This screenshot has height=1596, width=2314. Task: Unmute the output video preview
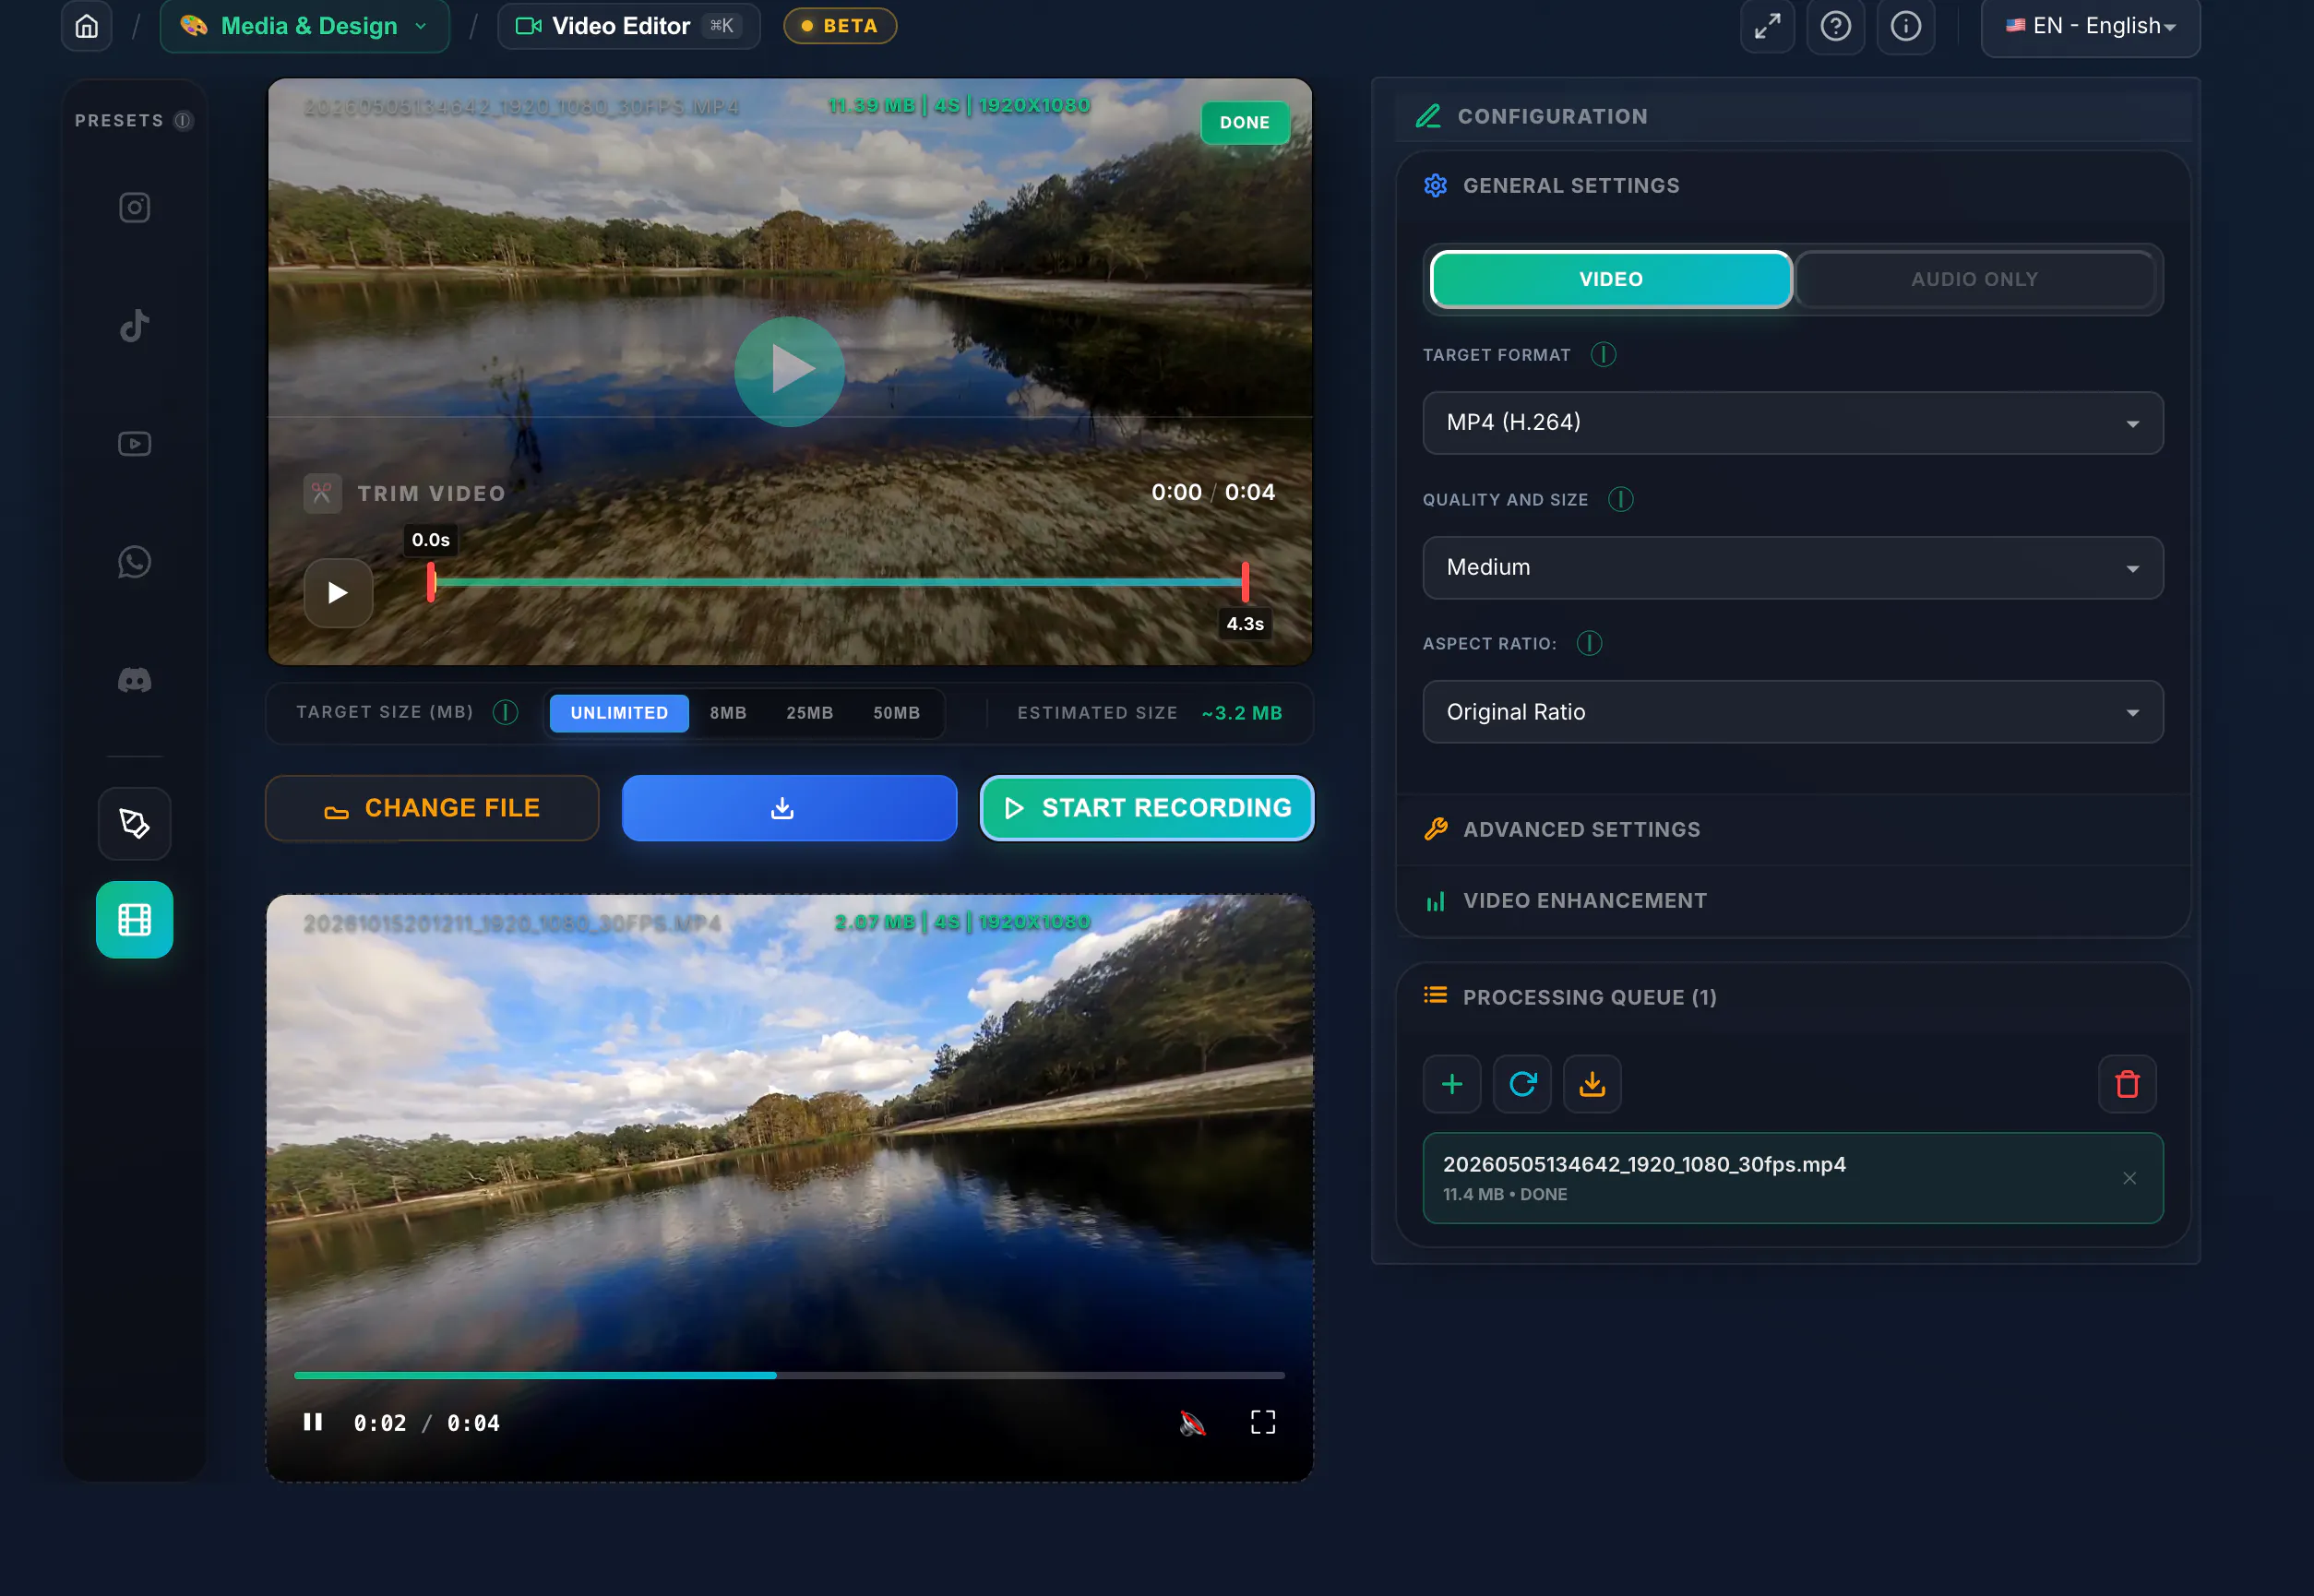tap(1192, 1423)
